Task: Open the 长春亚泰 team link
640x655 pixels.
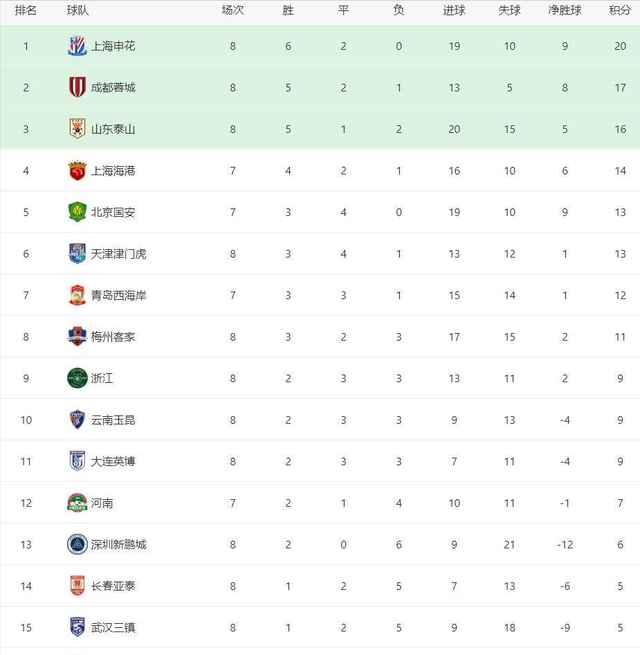Action: 112,586
